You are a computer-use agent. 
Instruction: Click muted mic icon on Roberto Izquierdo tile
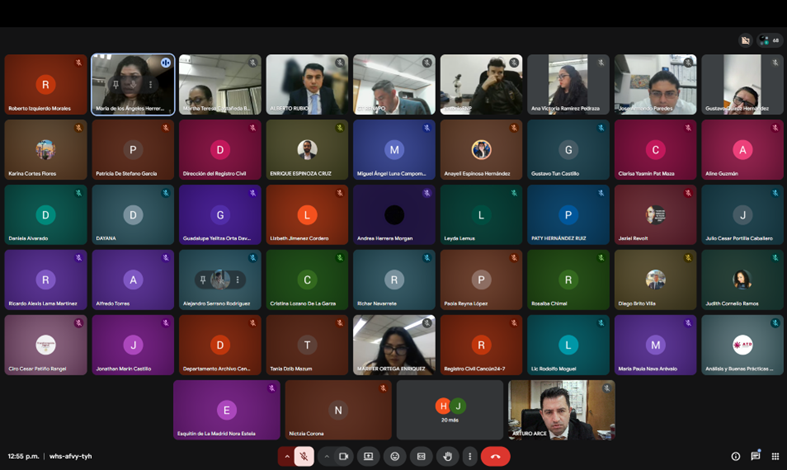(78, 63)
